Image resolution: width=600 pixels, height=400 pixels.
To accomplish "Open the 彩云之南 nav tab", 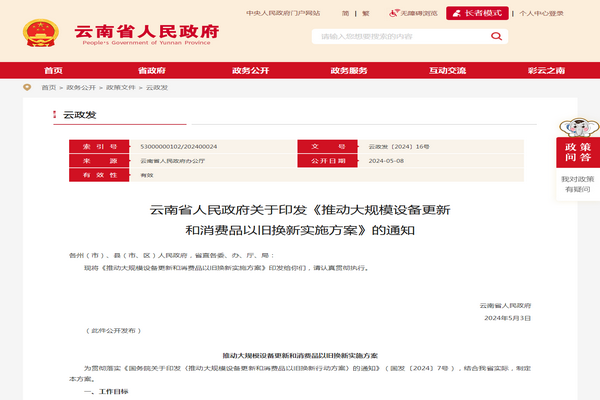I will (546, 71).
